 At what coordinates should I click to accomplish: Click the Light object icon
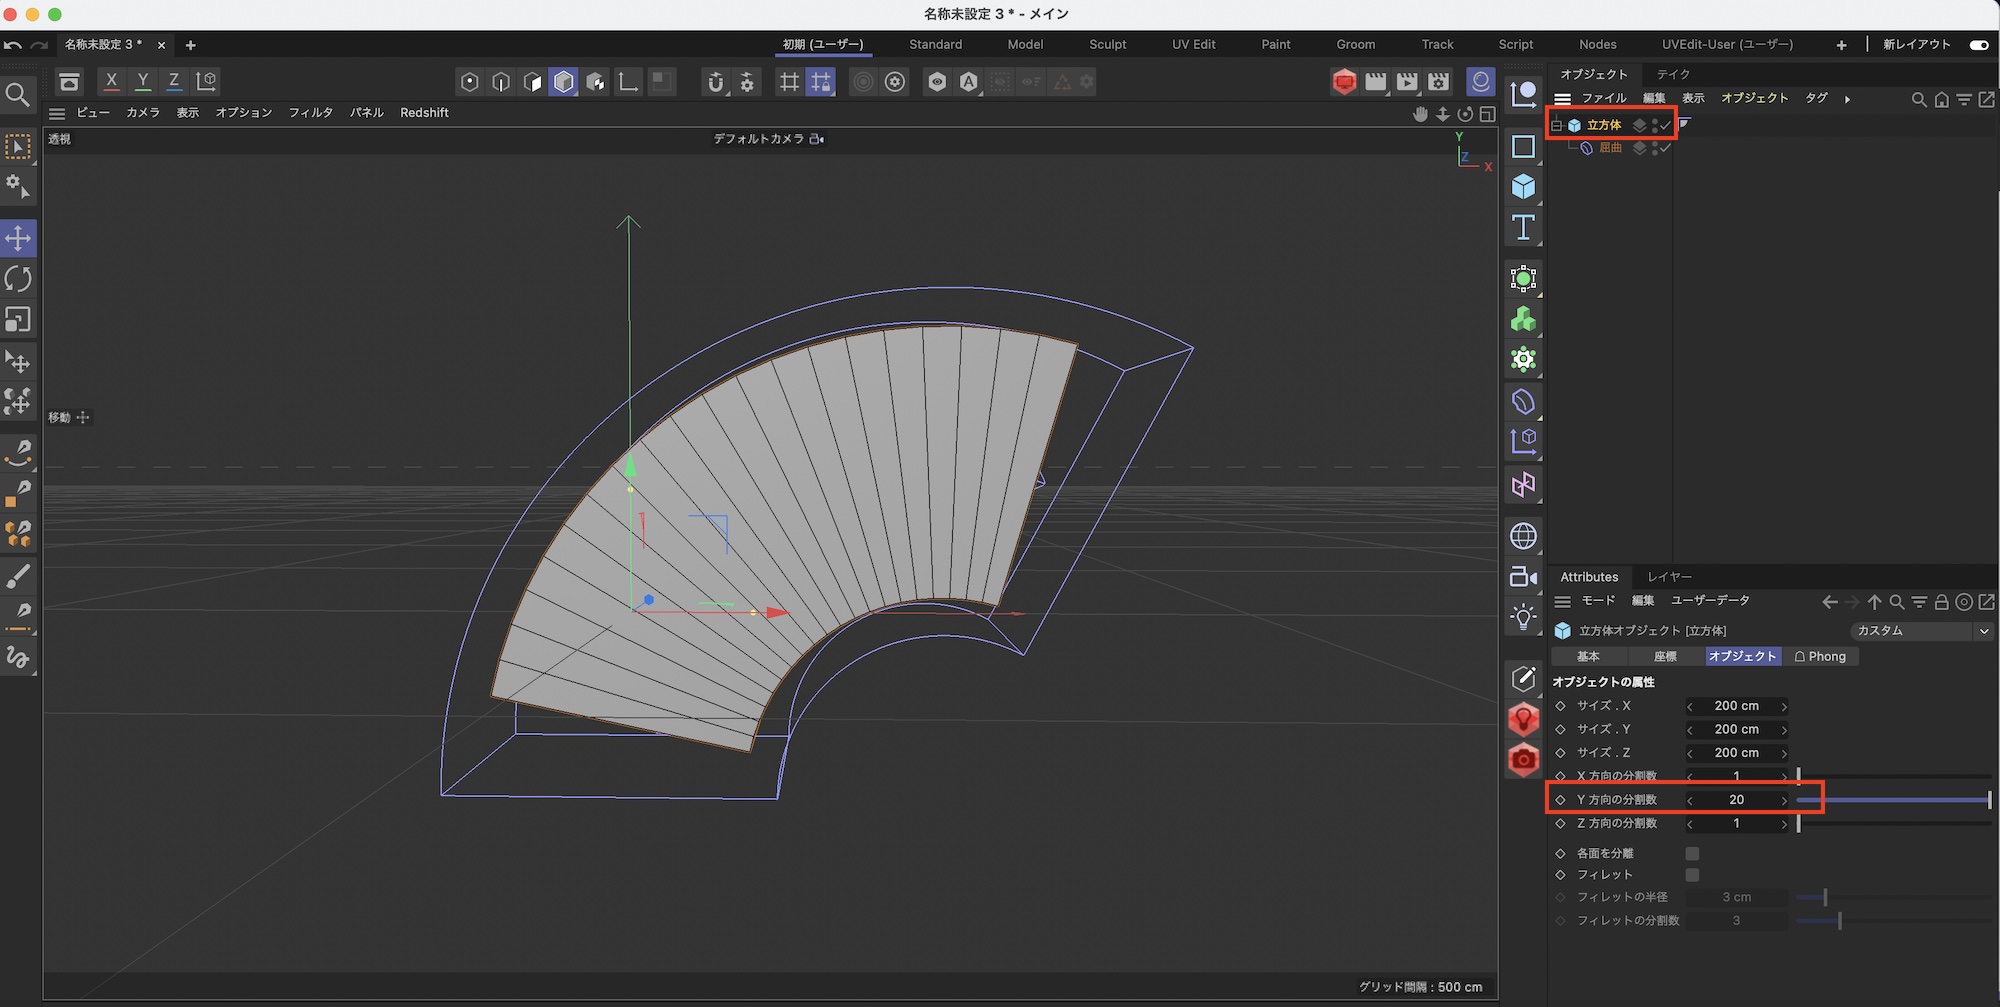point(1523,617)
